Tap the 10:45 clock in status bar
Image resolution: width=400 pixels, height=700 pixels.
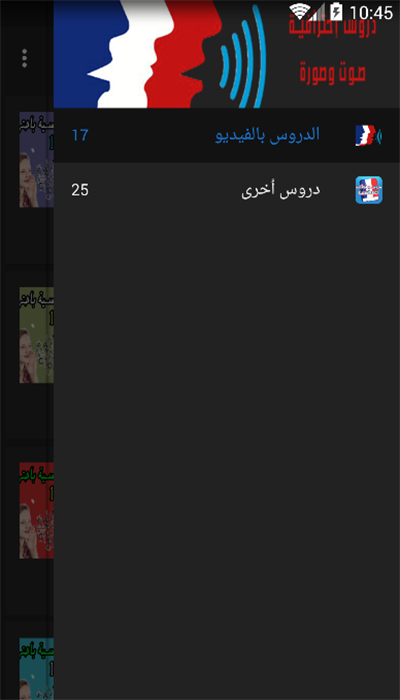coord(371,12)
